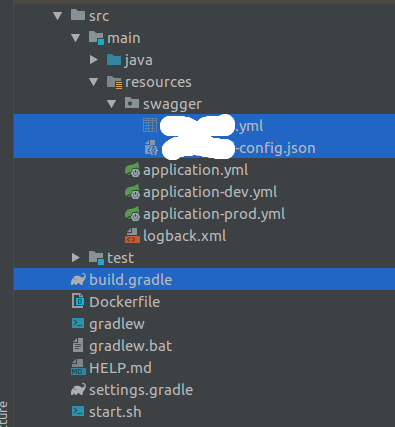Click the Spring icon of application-prod.yml

[x=132, y=214]
